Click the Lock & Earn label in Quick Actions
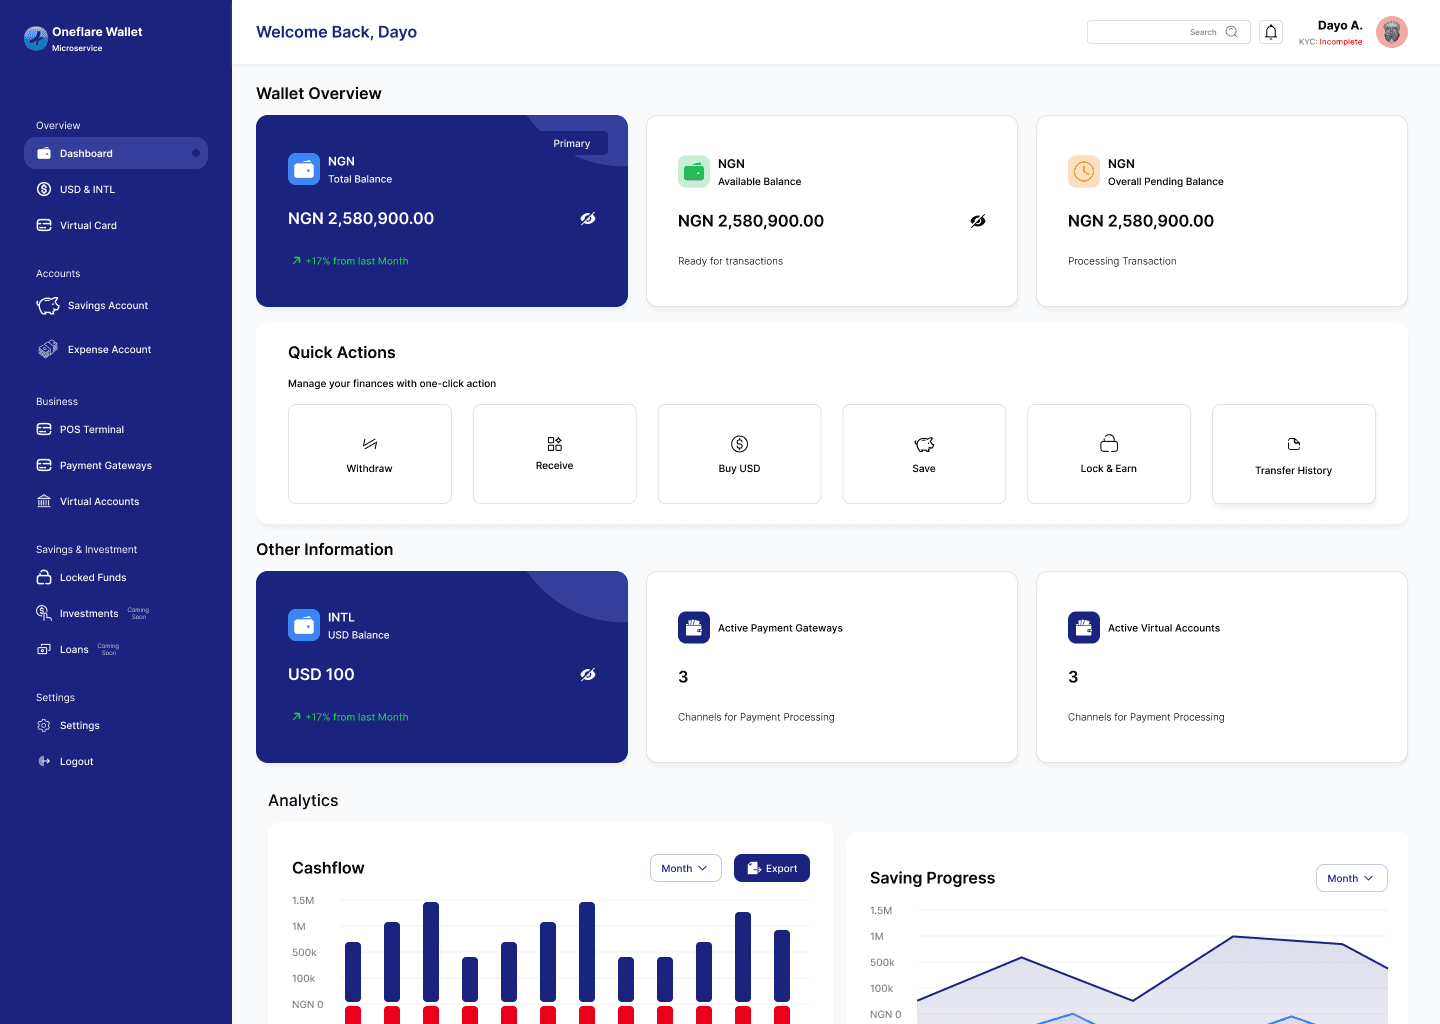Image resolution: width=1440 pixels, height=1024 pixels. [1109, 468]
